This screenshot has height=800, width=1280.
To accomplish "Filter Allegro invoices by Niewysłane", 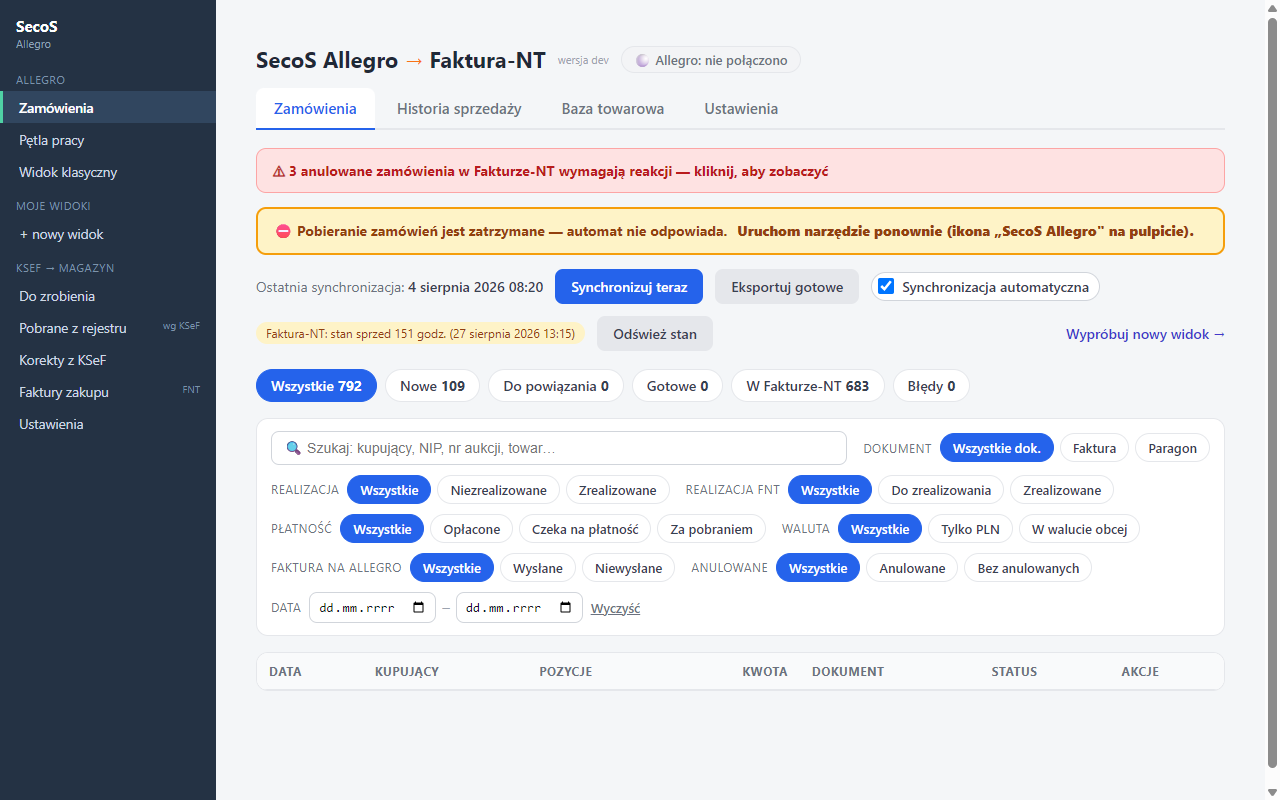I will point(628,568).
